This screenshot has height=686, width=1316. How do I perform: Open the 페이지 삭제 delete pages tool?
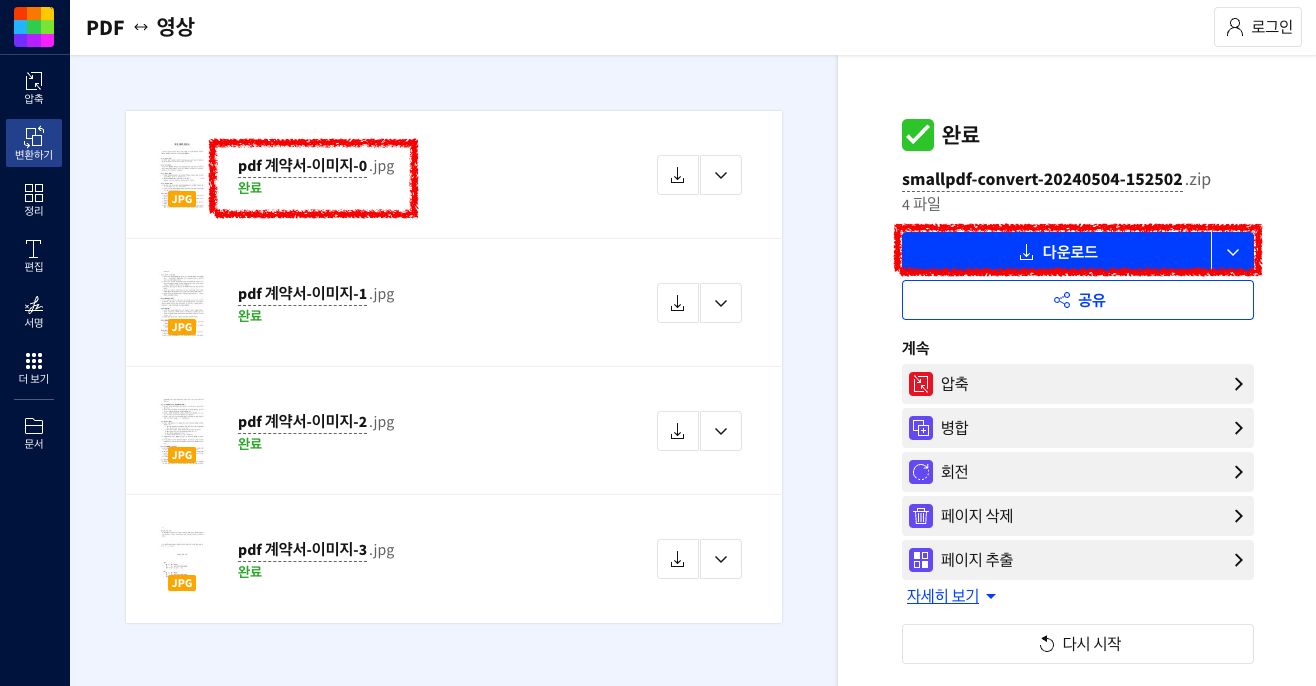point(1077,515)
